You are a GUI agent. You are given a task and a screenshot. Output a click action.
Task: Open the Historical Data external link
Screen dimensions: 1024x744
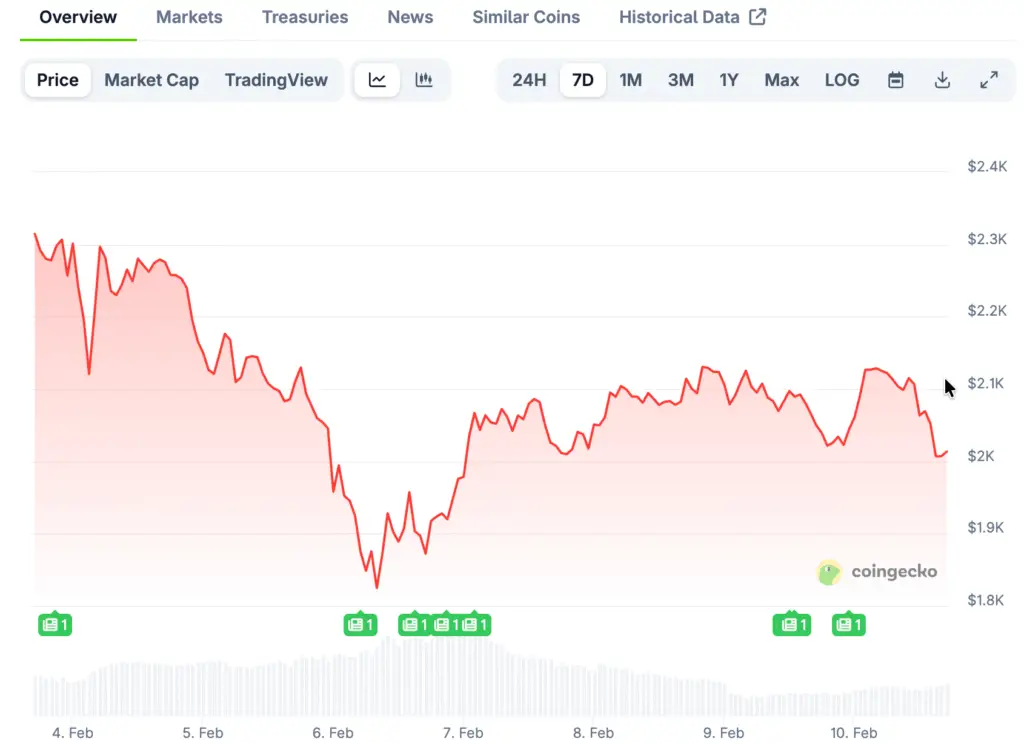pos(692,17)
